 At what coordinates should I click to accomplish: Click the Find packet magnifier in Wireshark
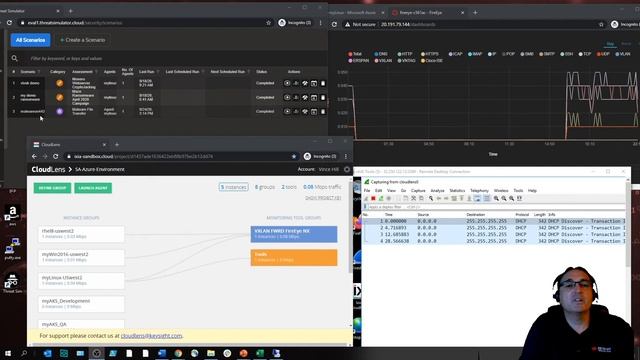tap(431, 198)
